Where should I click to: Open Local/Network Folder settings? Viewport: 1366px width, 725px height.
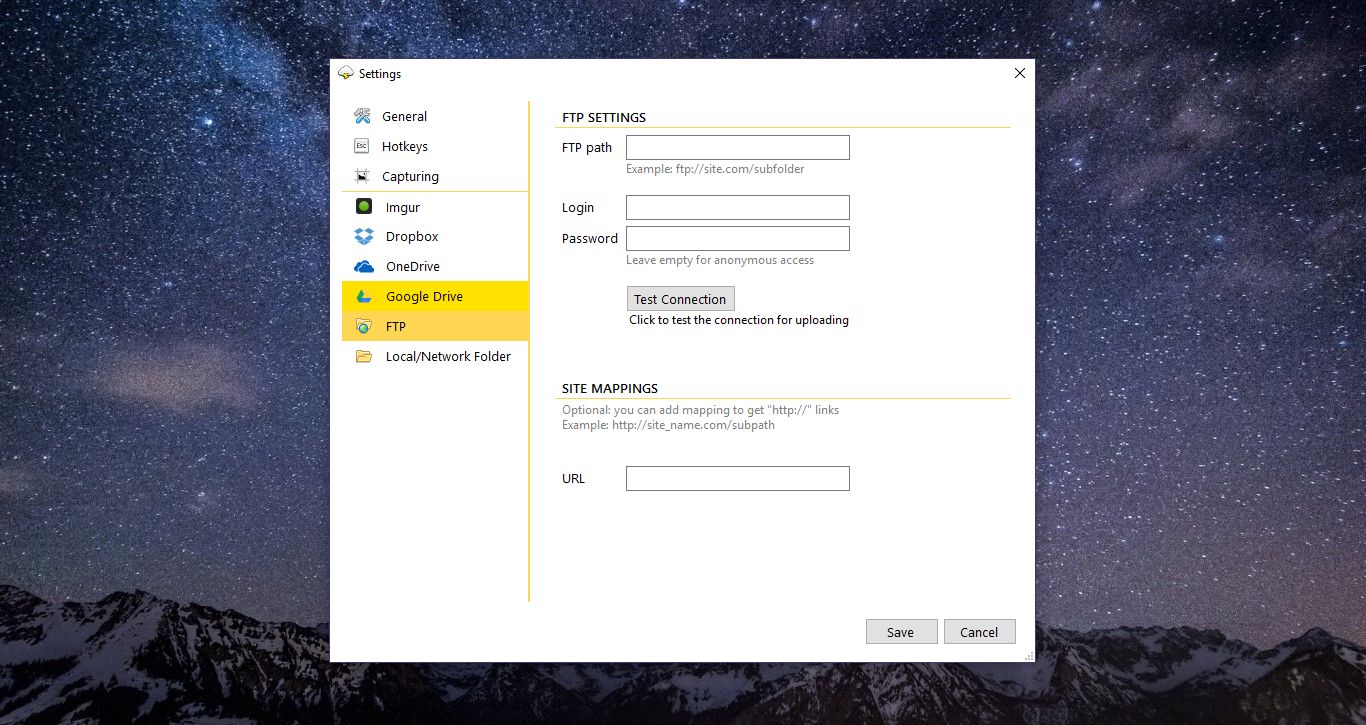click(435, 356)
